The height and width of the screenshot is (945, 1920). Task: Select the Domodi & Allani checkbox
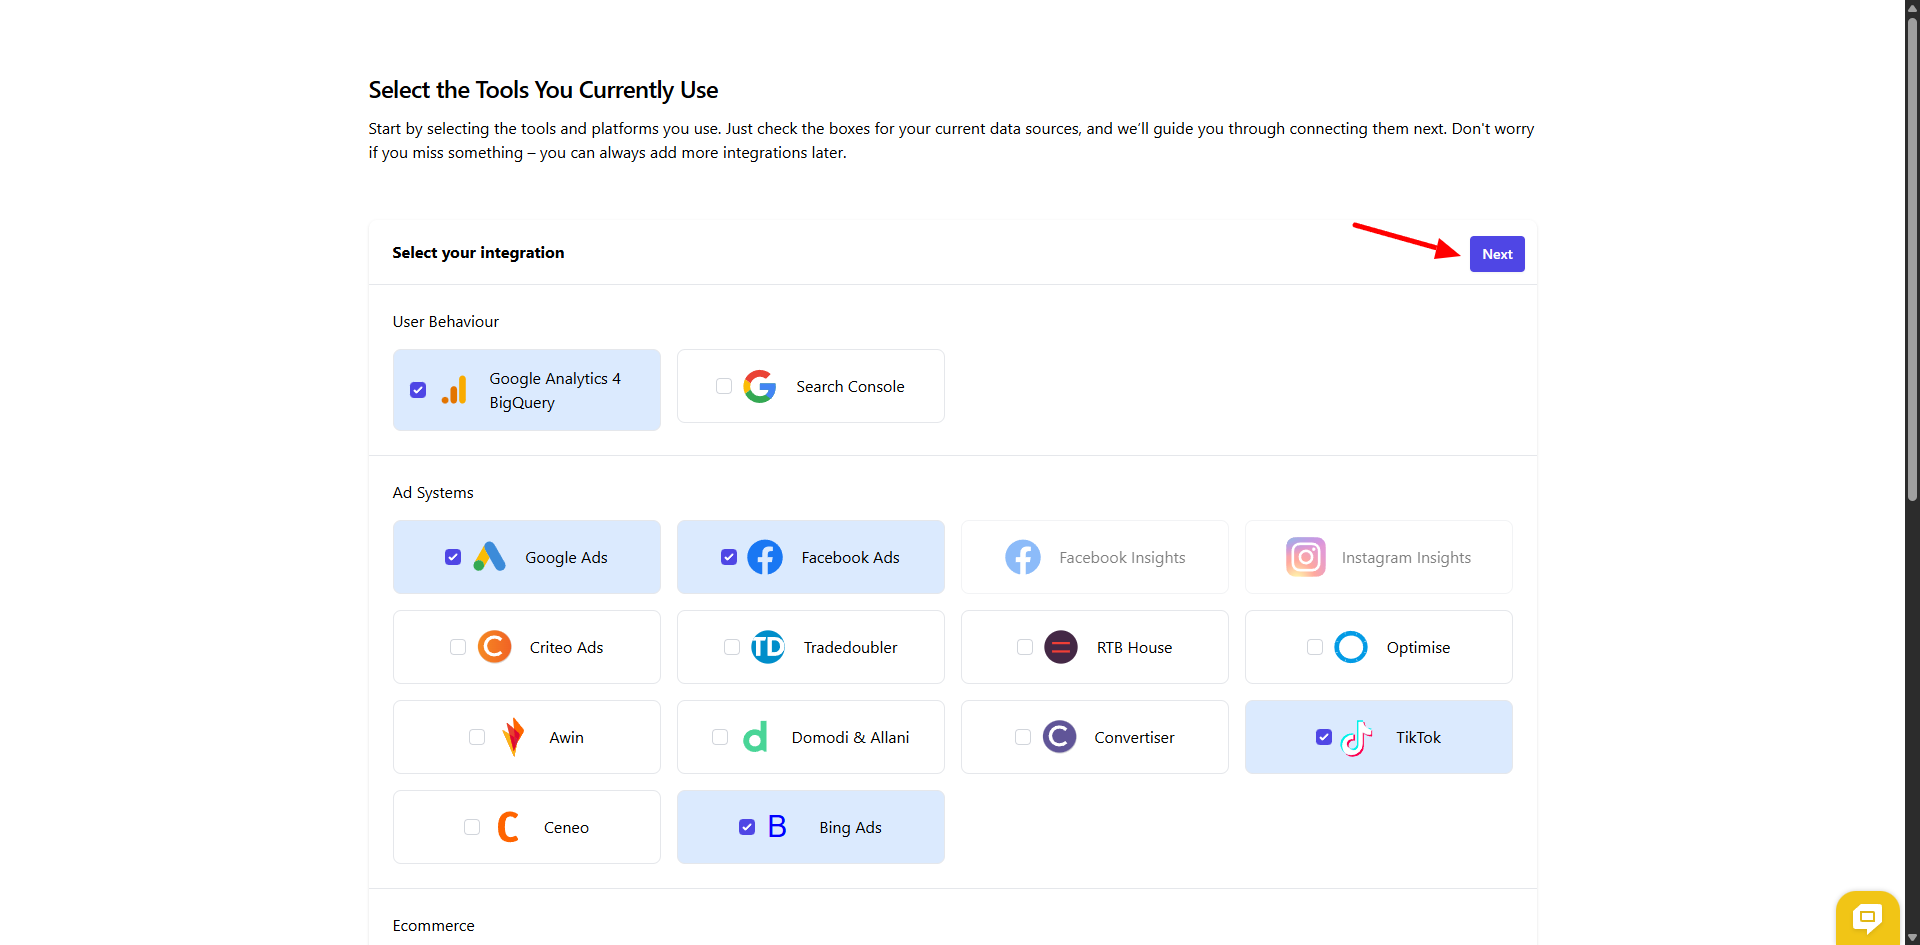coord(720,737)
